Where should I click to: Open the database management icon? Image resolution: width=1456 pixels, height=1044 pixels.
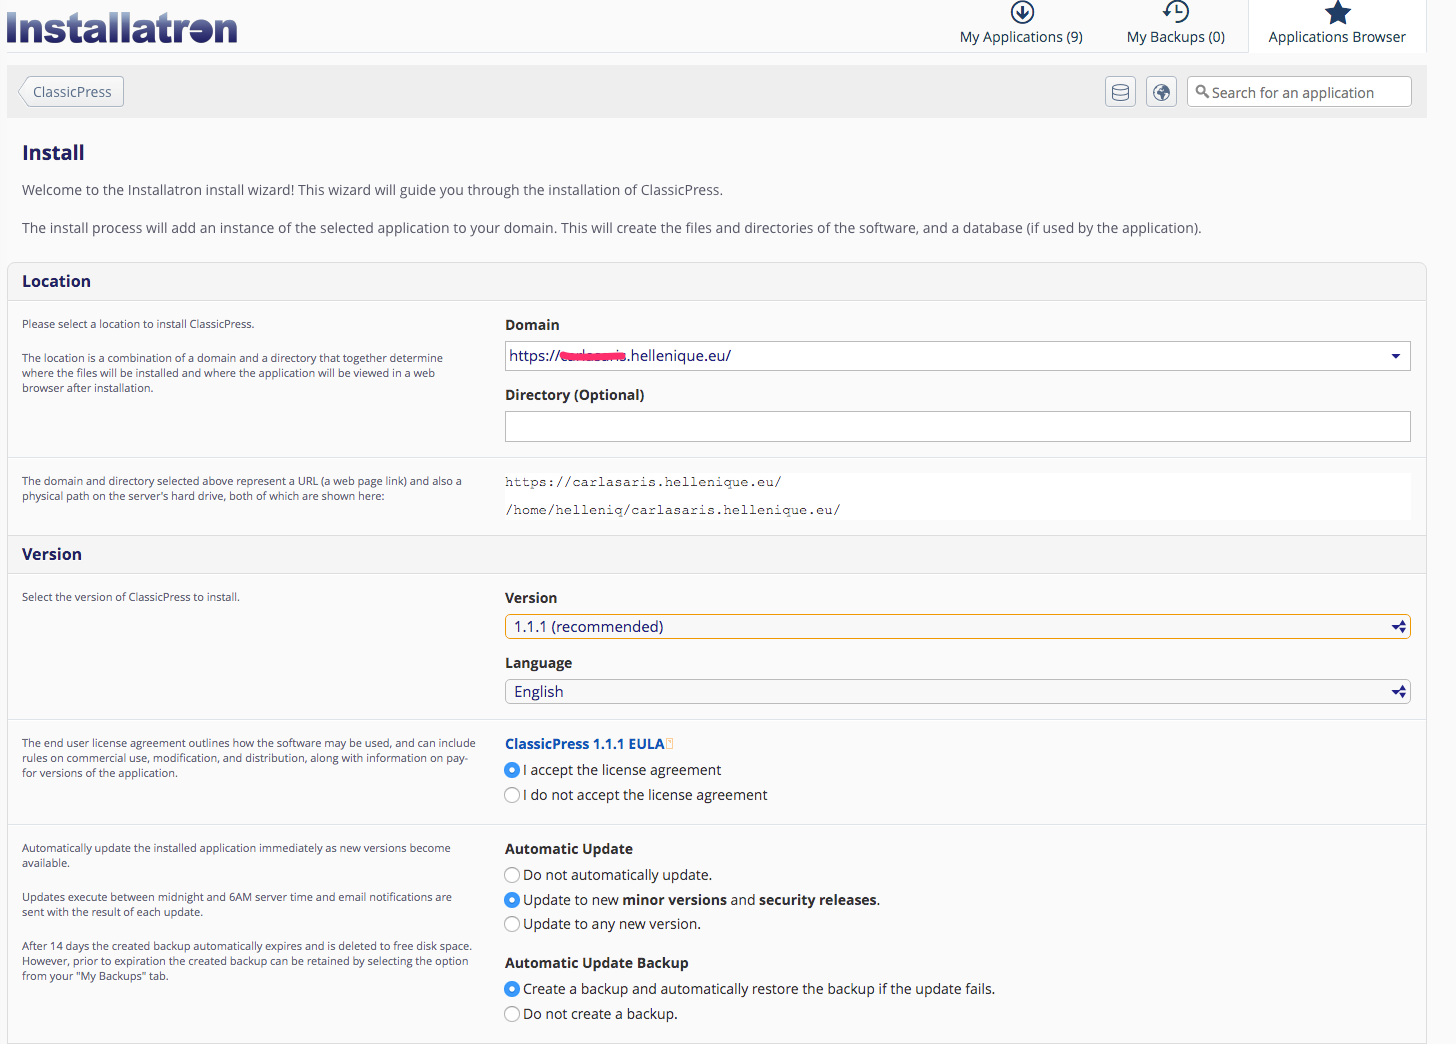coord(1120,91)
